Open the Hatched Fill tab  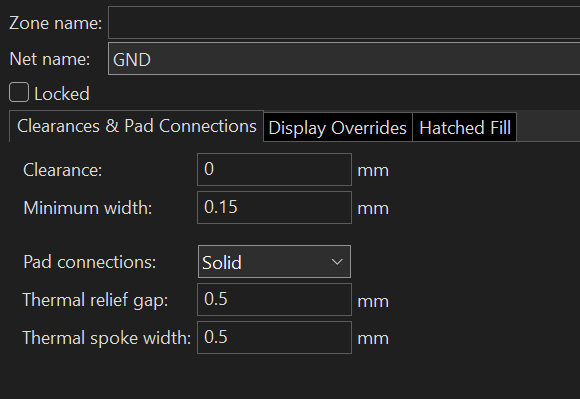(x=465, y=128)
